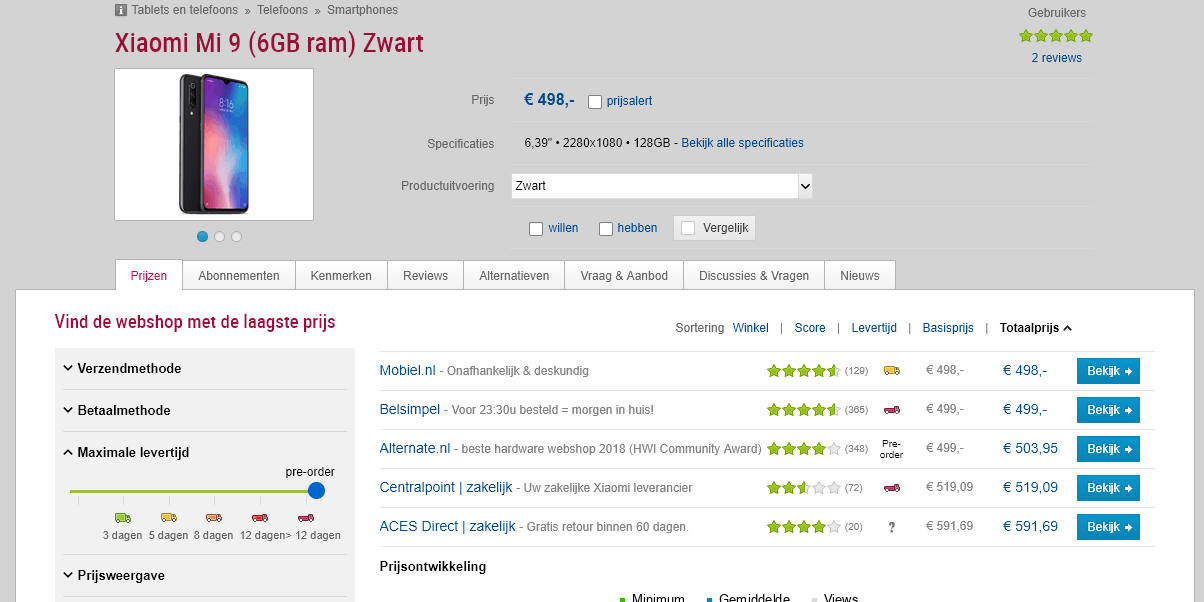
Task: Click the info icon before the breadcrumb
Action: [x=121, y=10]
